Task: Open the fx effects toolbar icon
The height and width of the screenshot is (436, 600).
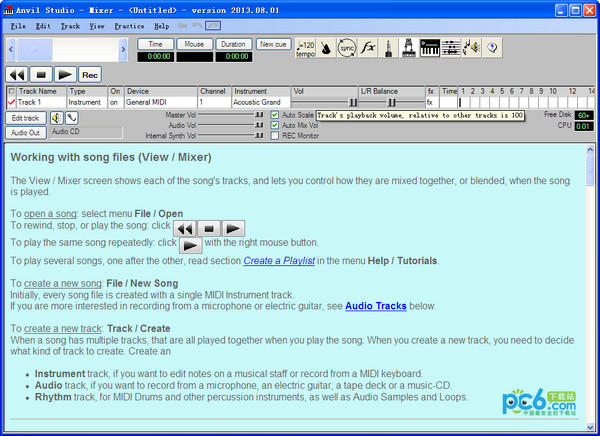Action: (368, 48)
